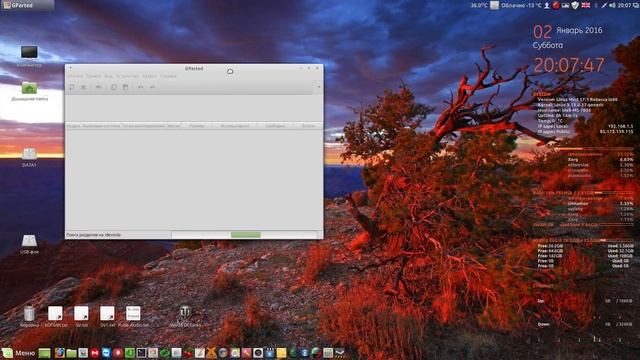Open the Меню start button

coord(18,353)
